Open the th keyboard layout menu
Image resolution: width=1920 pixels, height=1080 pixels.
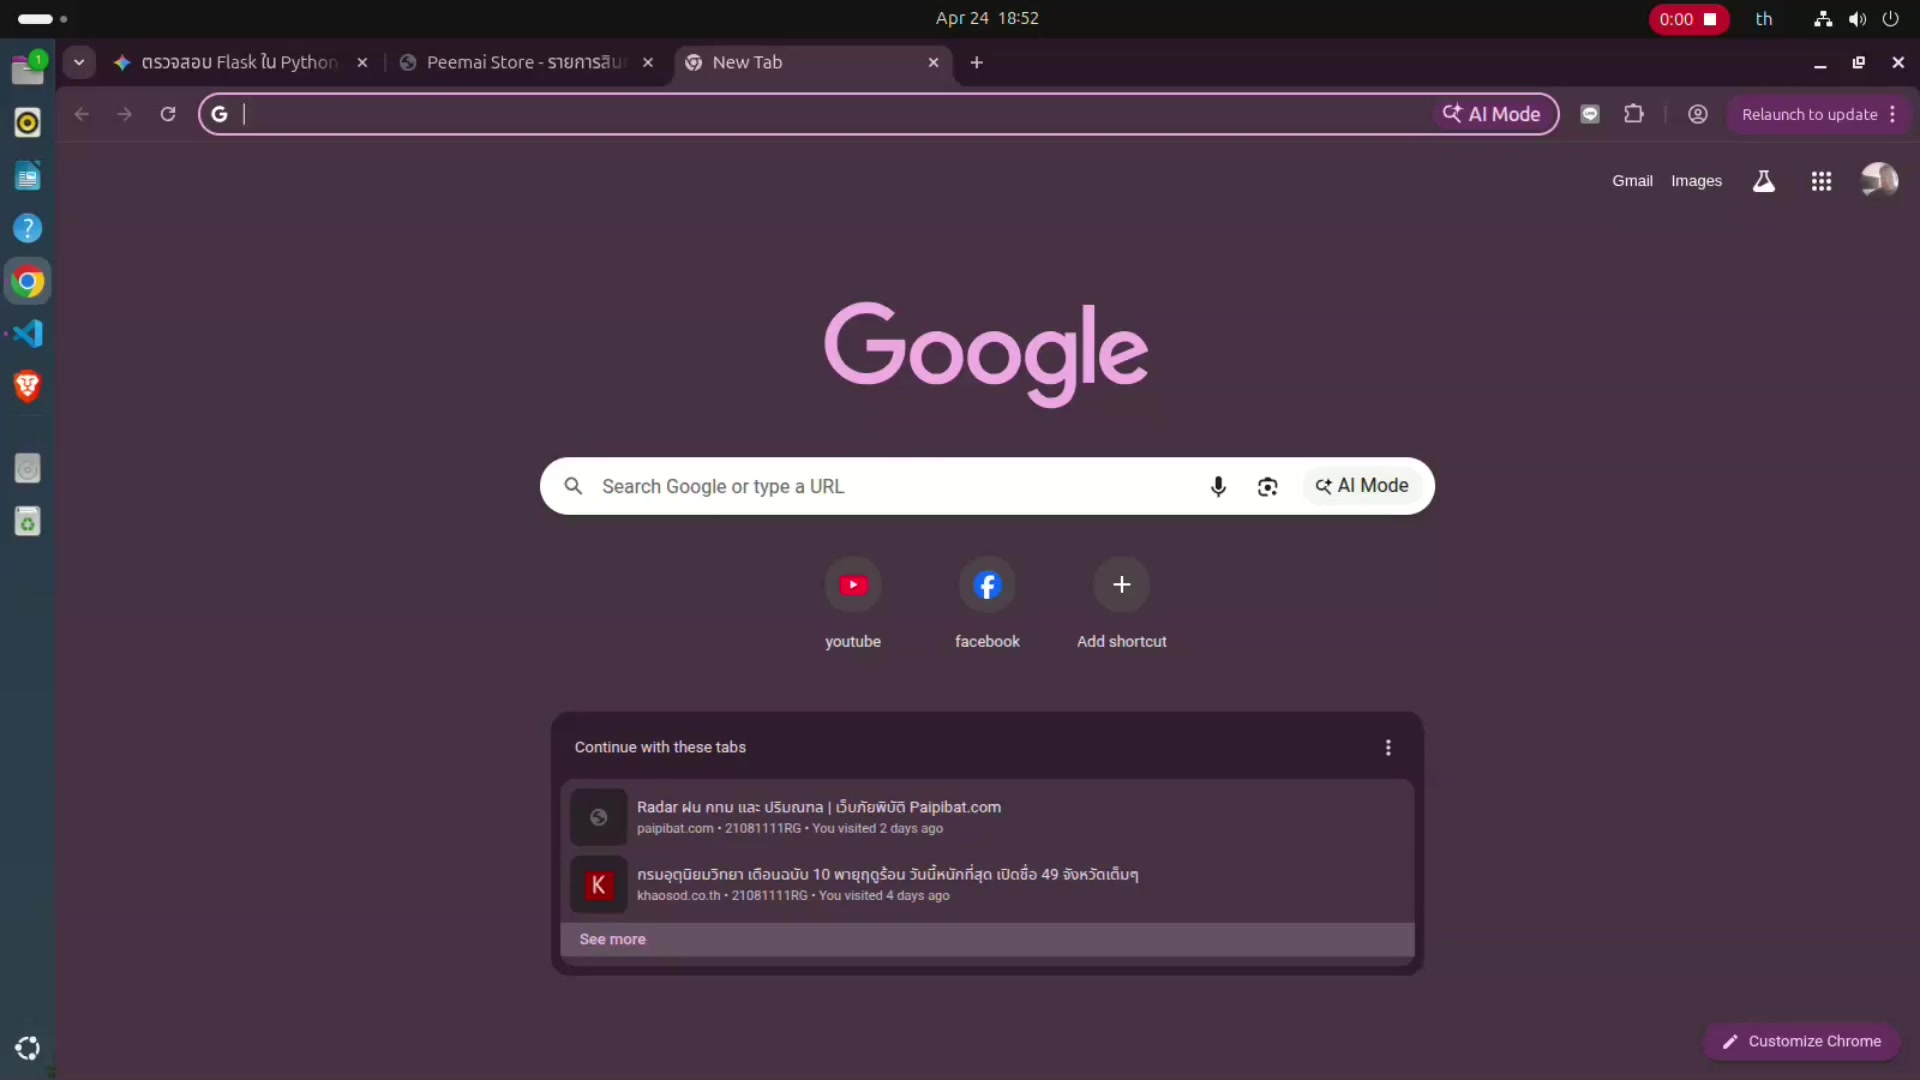click(1764, 19)
